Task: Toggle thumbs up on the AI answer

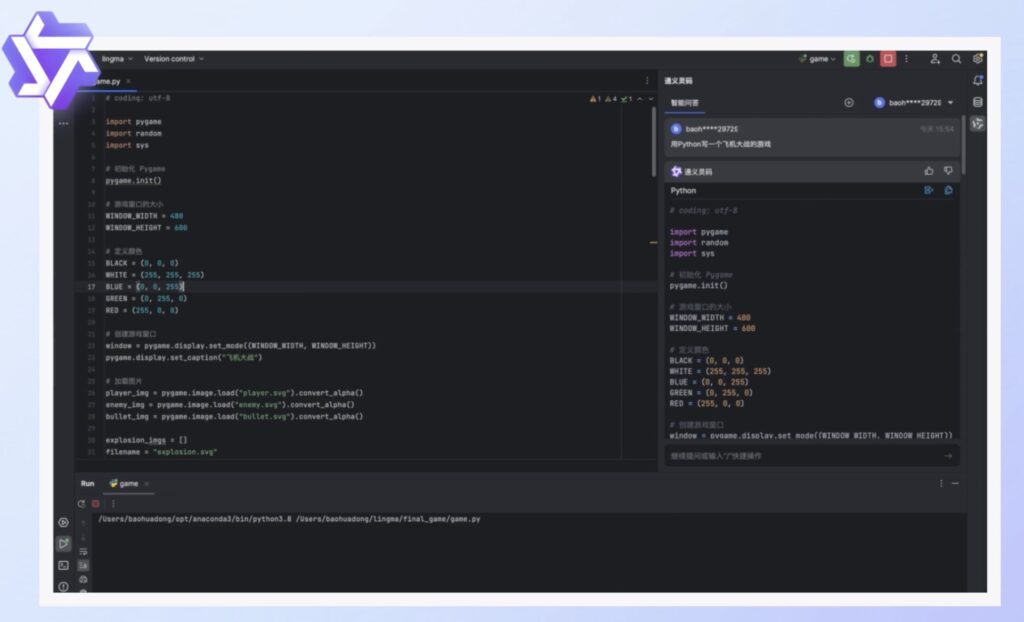Action: point(929,171)
